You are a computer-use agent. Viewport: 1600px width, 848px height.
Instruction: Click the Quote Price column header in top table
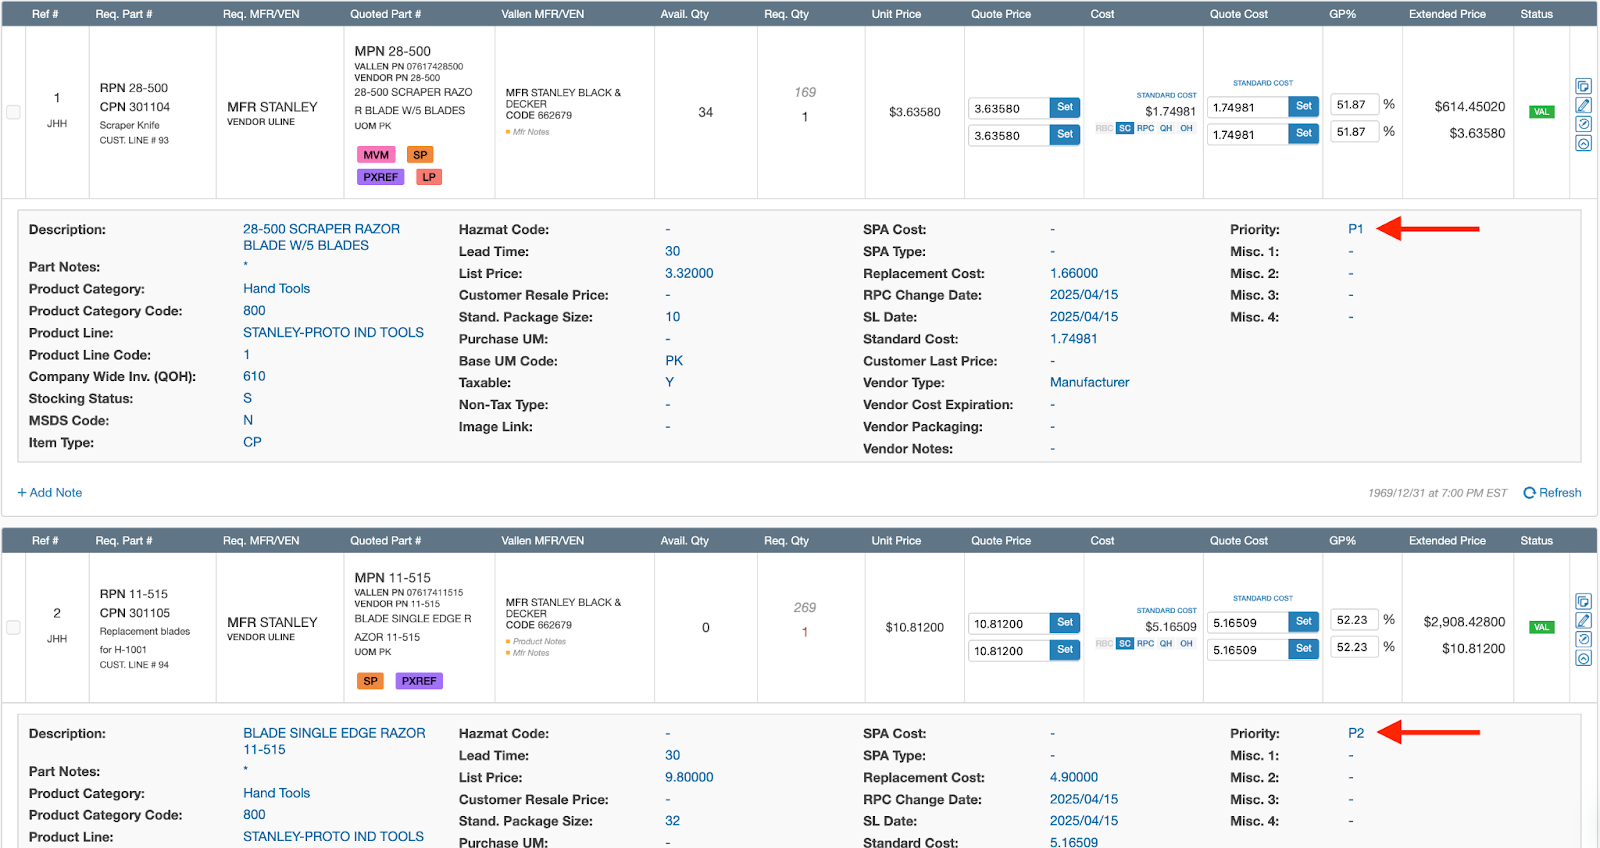pyautogui.click(x=1000, y=14)
